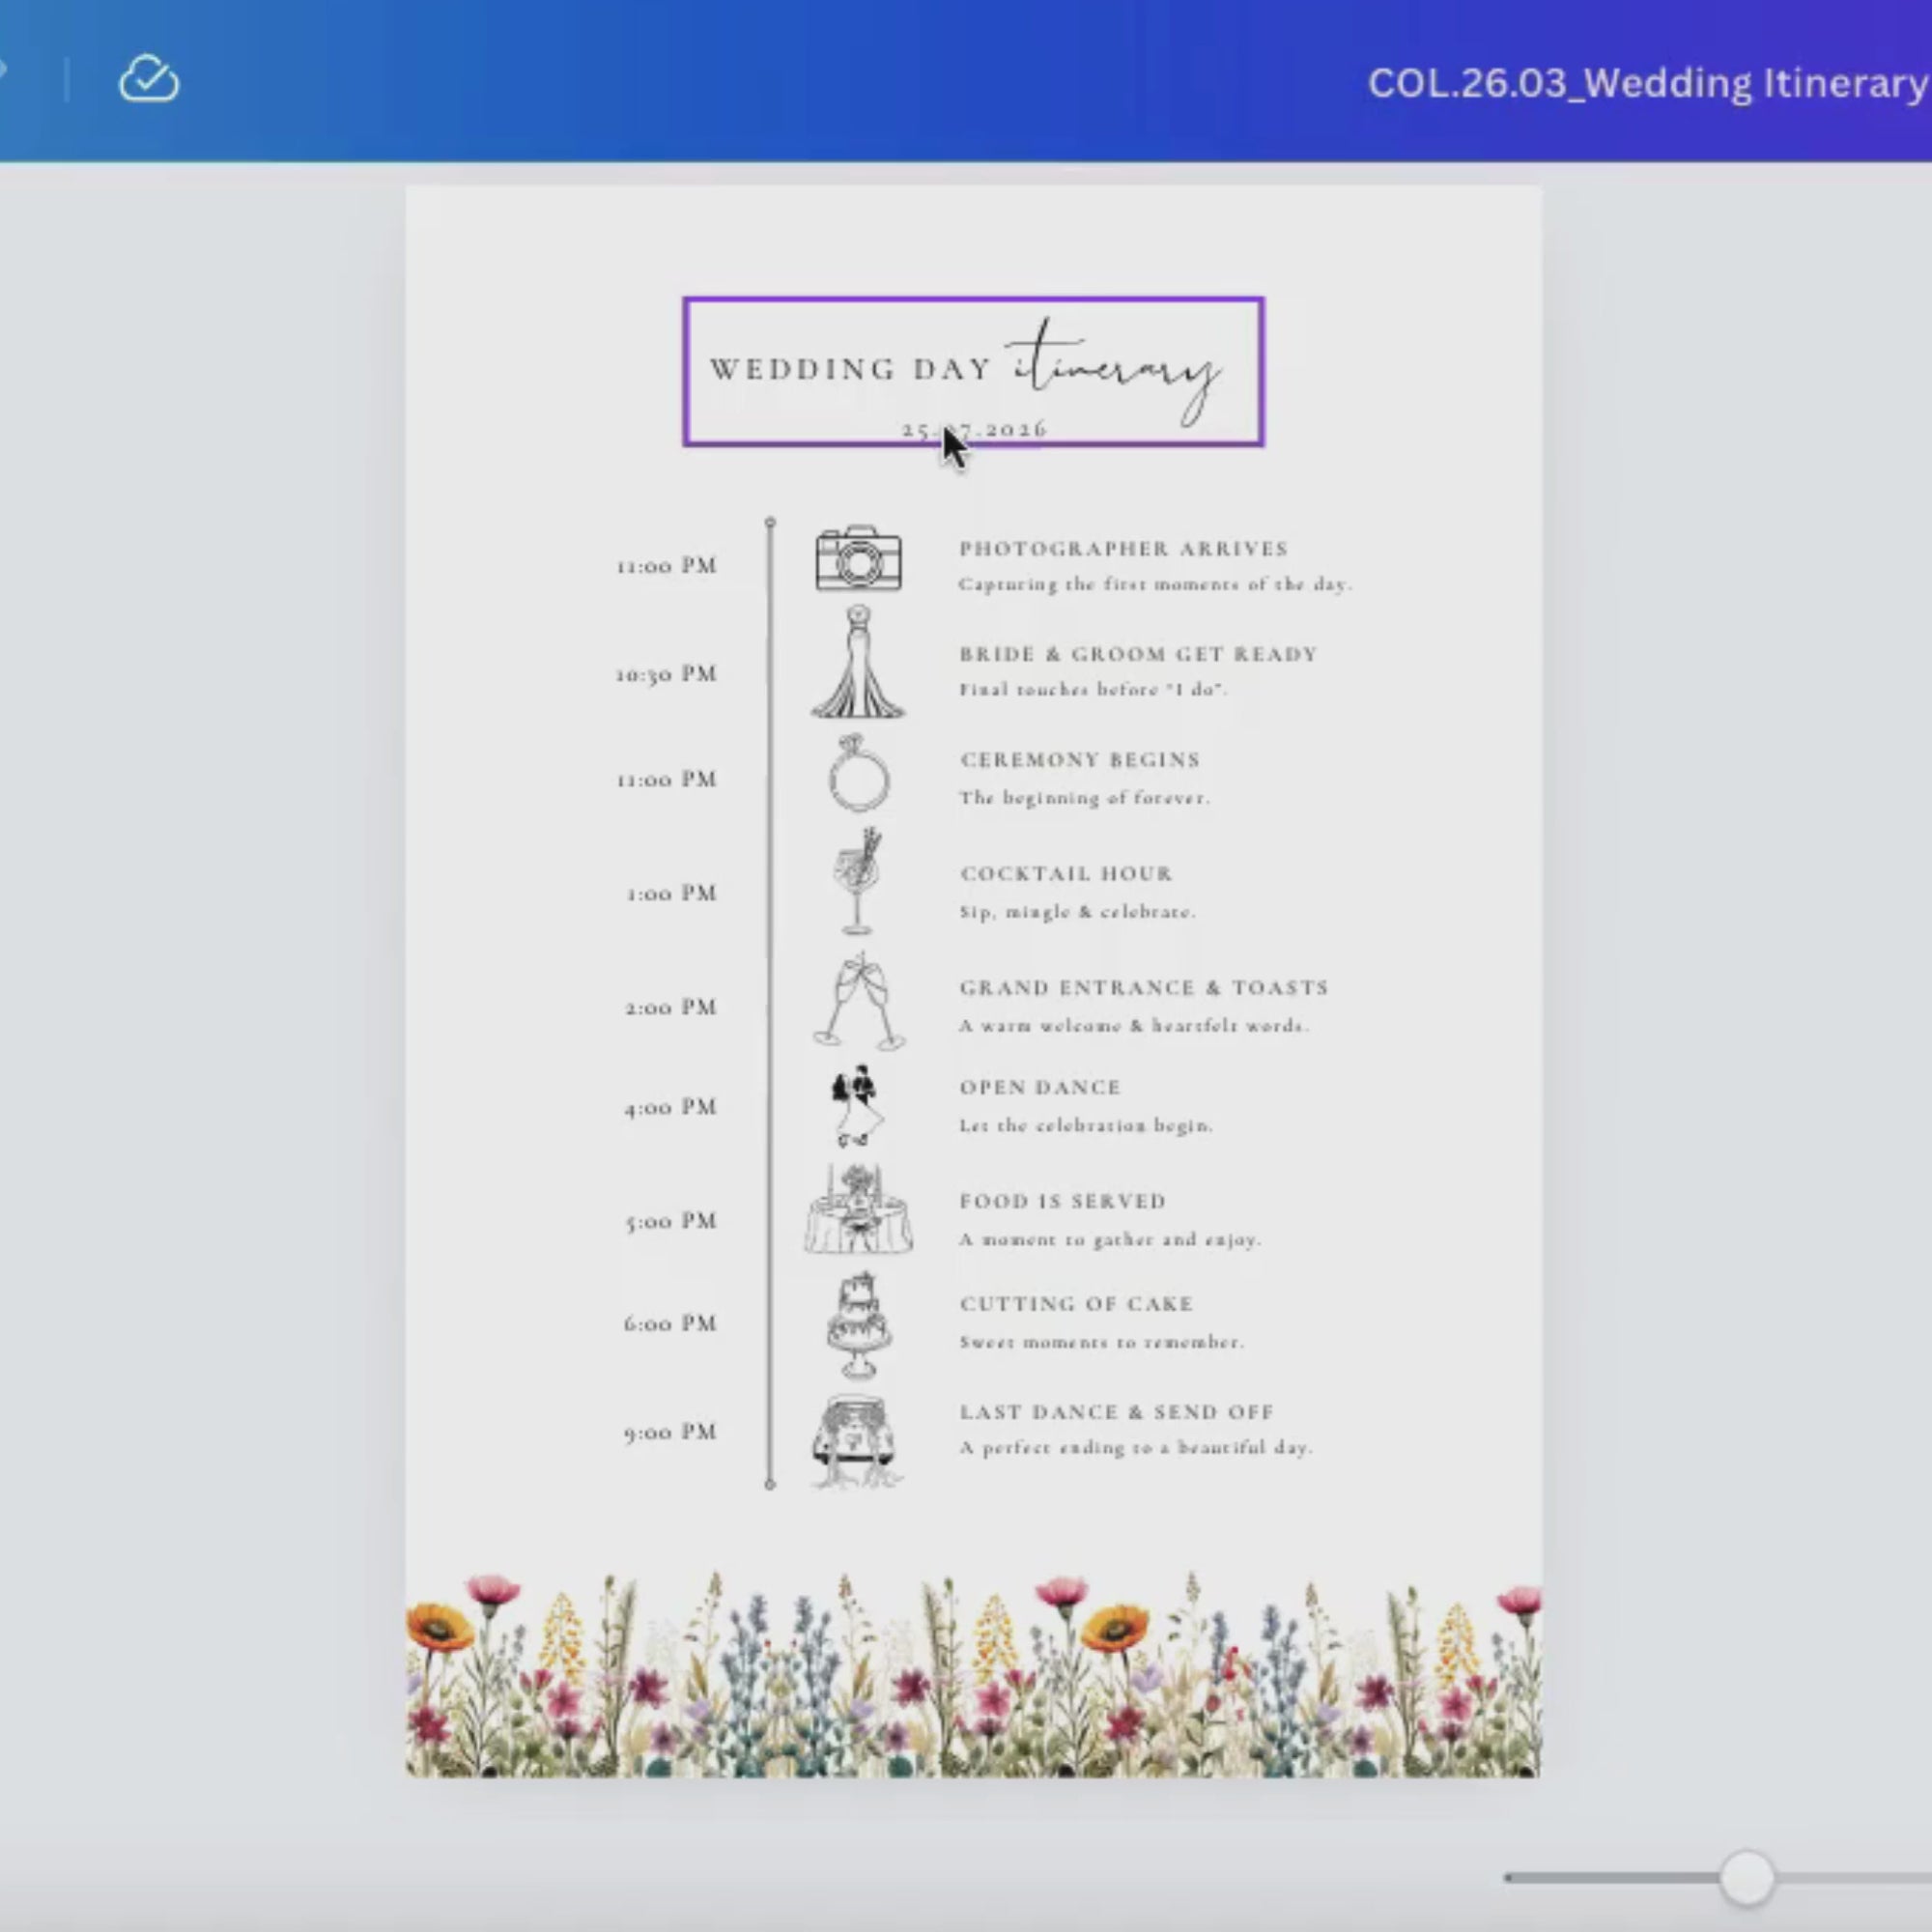Select 'The beginning of forever.' text
Viewport: 1932px width, 1932px height.
coord(1085,798)
